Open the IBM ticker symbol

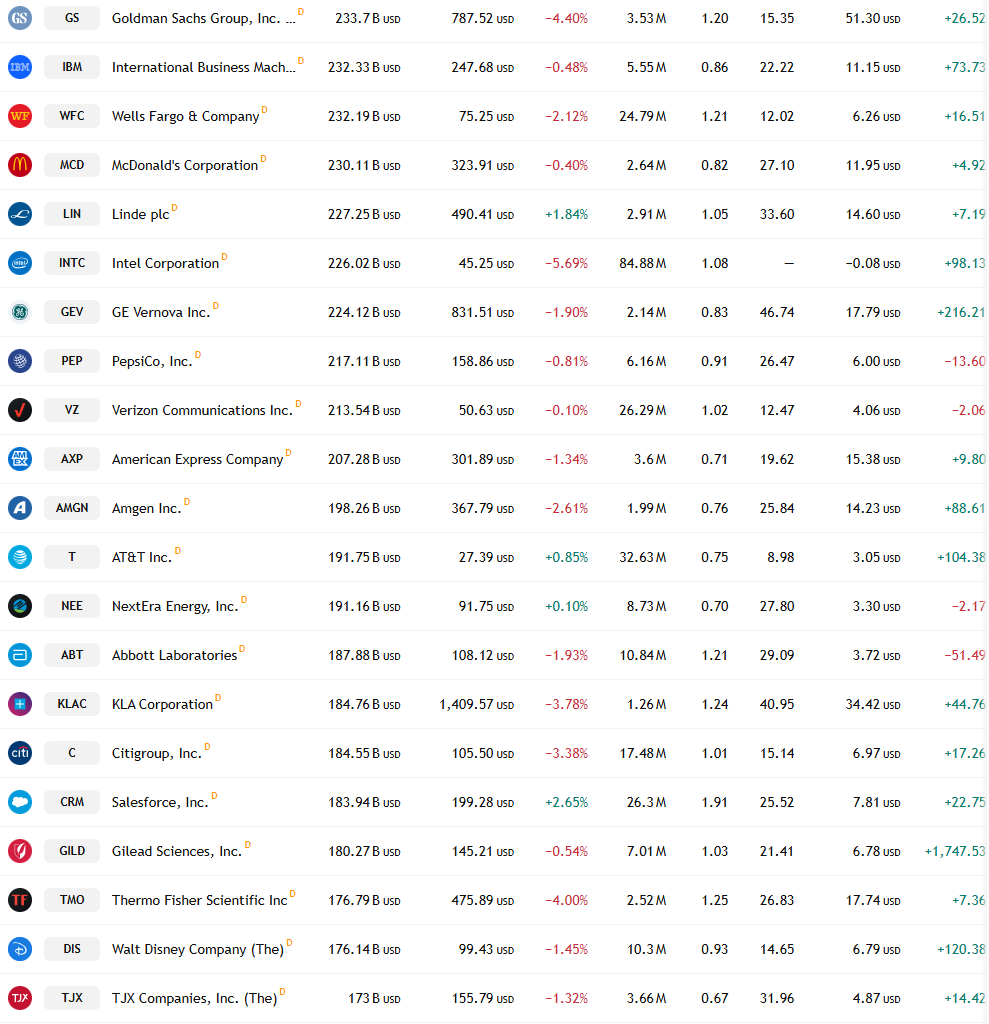72,67
